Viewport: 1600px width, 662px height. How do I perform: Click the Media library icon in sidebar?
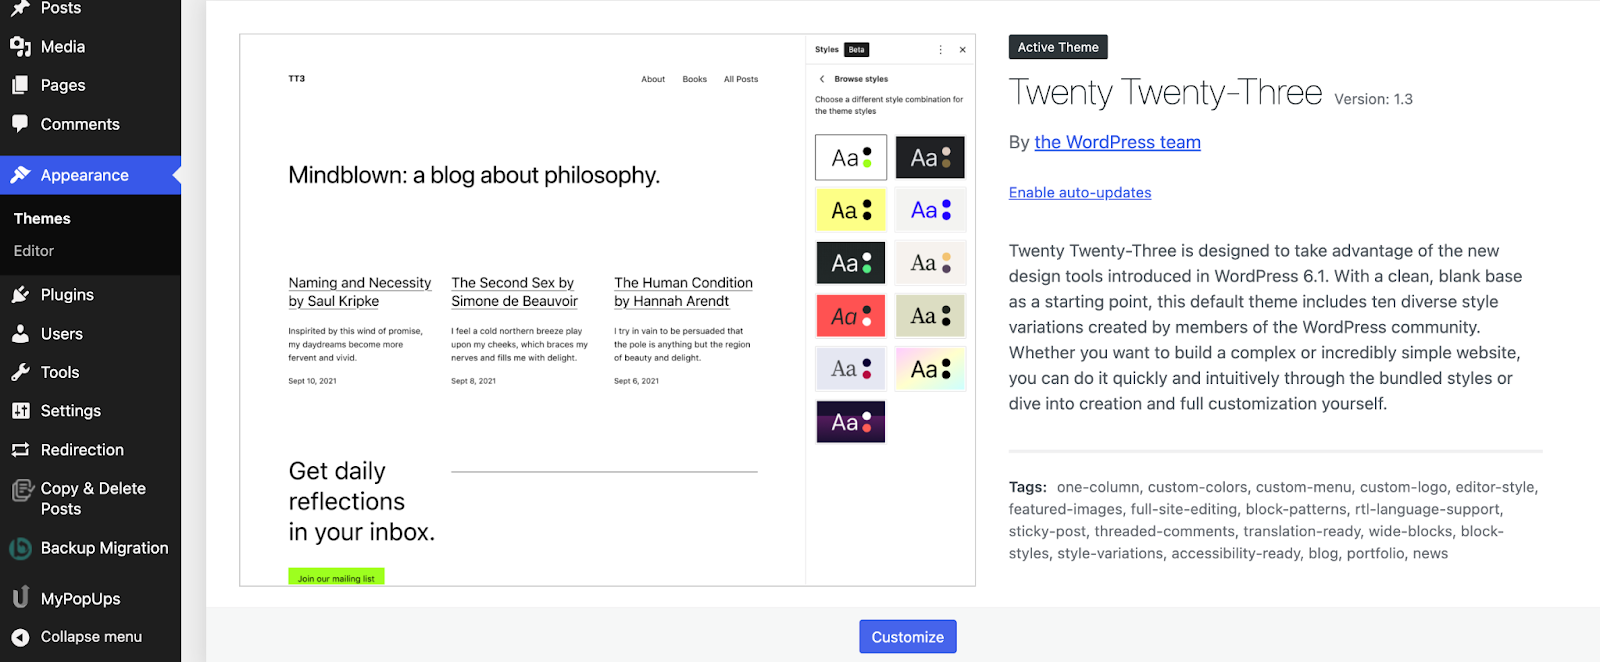pyautogui.click(x=20, y=47)
